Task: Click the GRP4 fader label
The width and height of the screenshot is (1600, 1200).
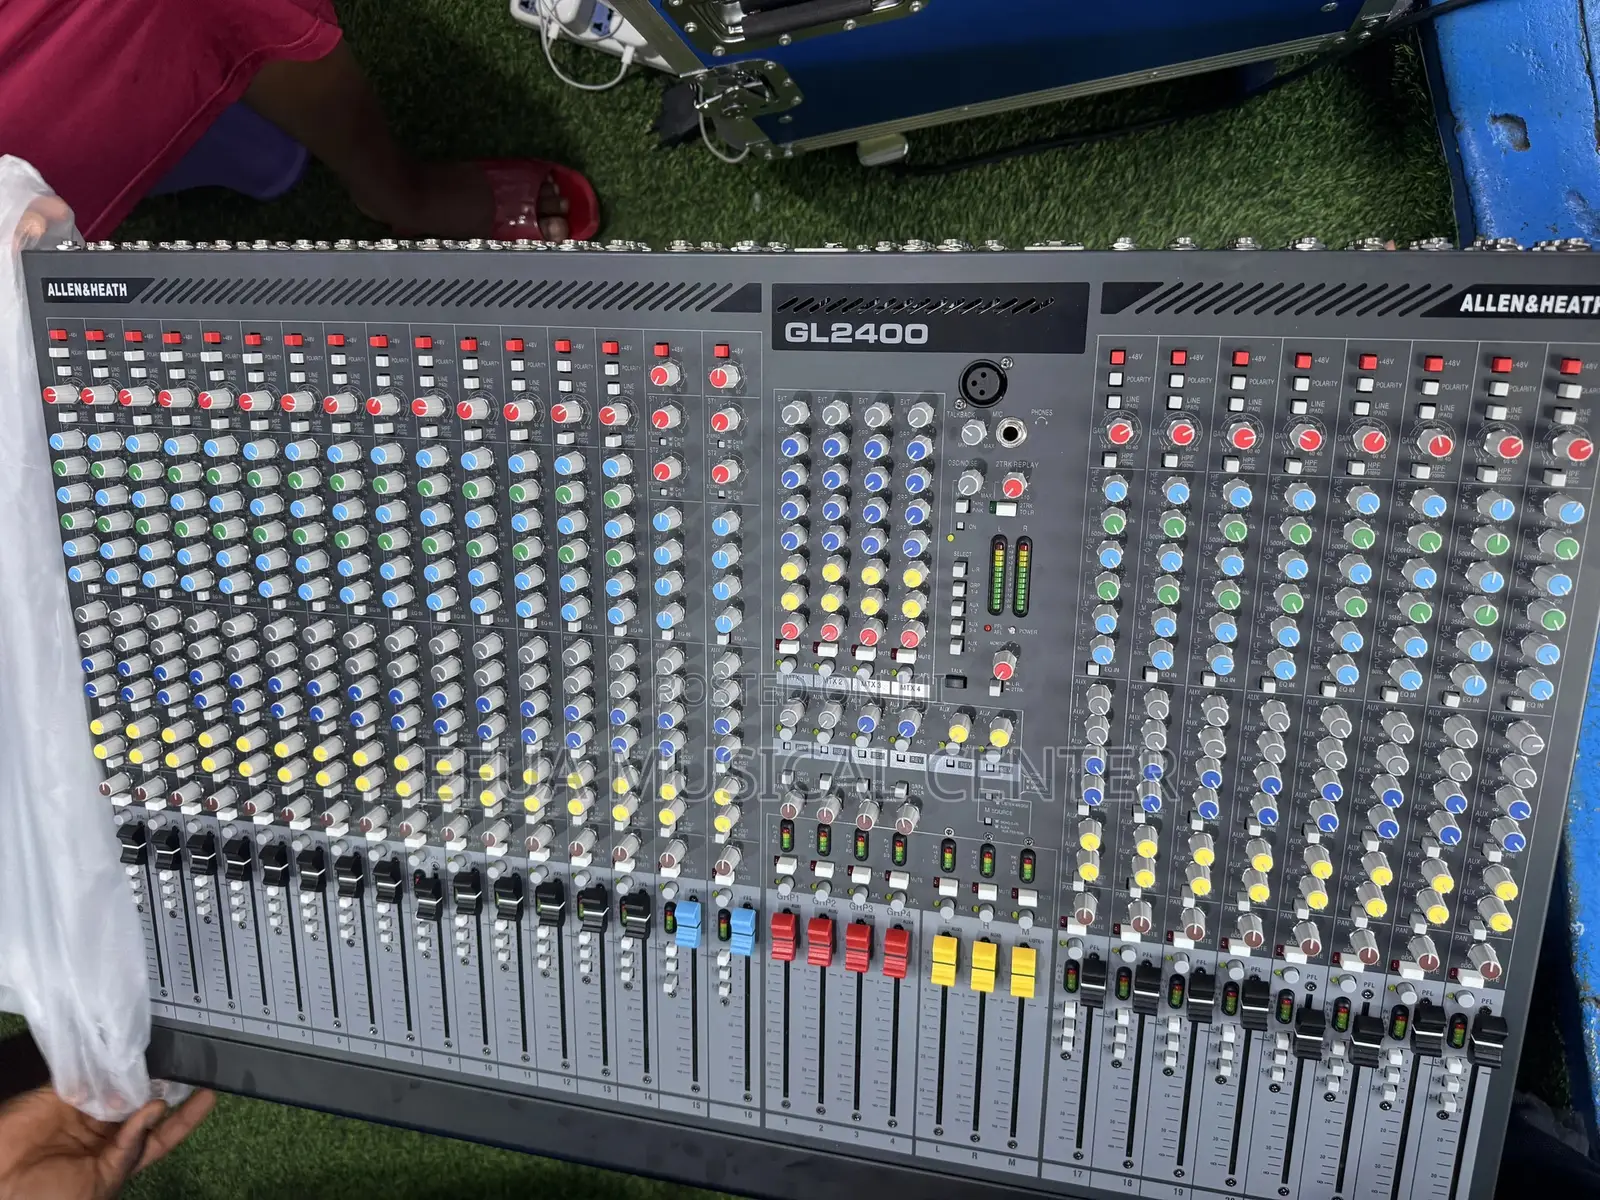Action: pyautogui.click(x=899, y=912)
